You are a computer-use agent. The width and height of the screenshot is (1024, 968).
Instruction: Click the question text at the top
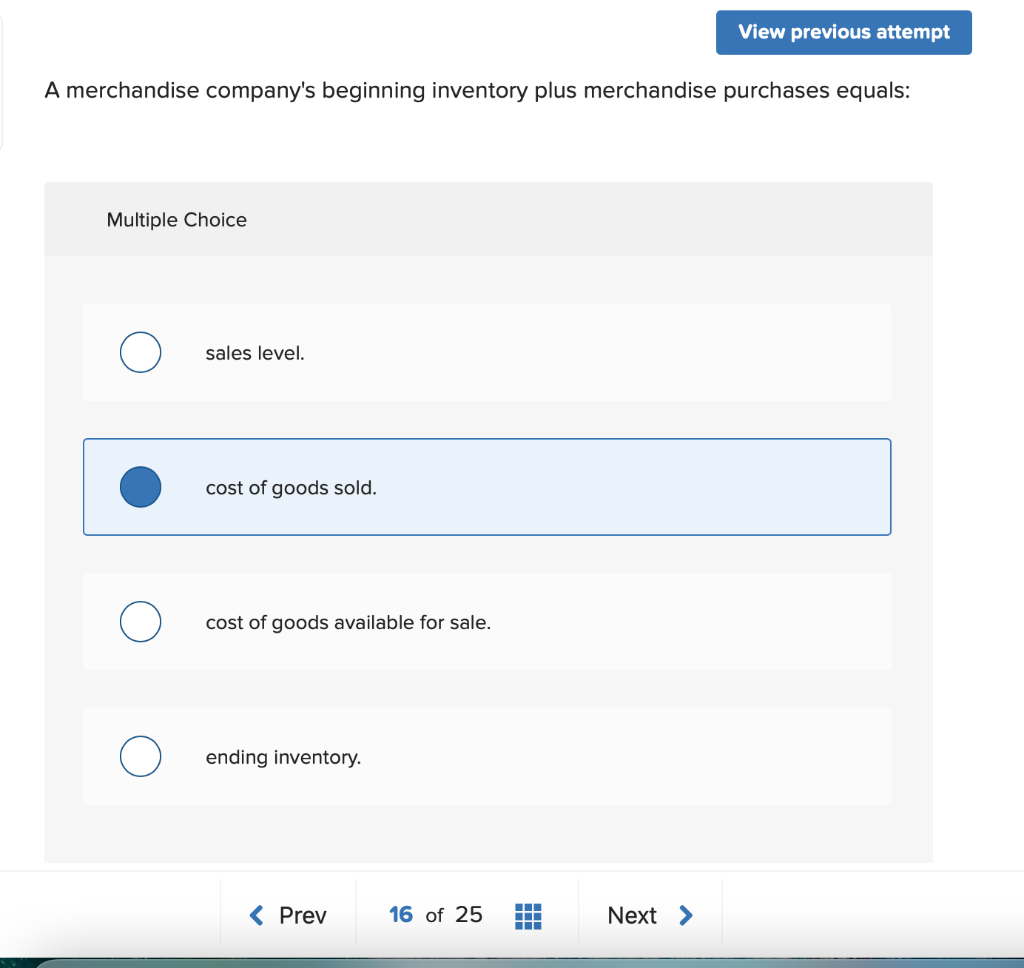(477, 90)
